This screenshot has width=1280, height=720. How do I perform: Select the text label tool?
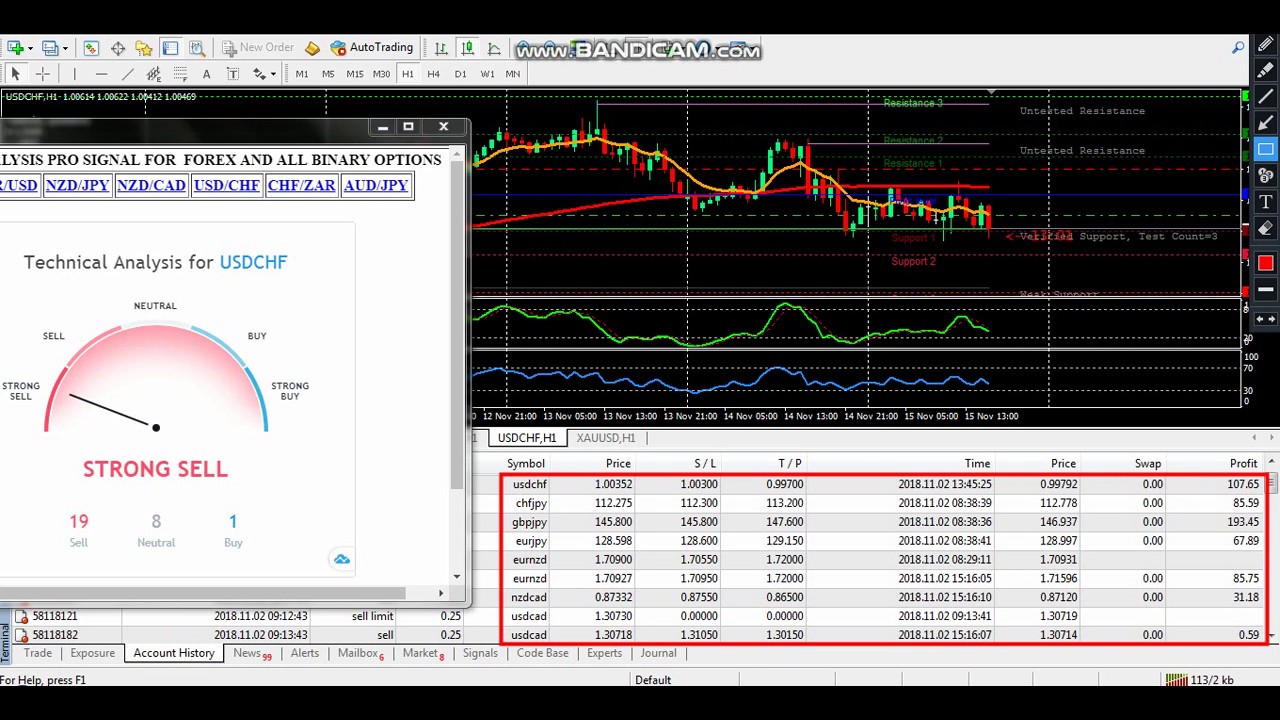(233, 74)
